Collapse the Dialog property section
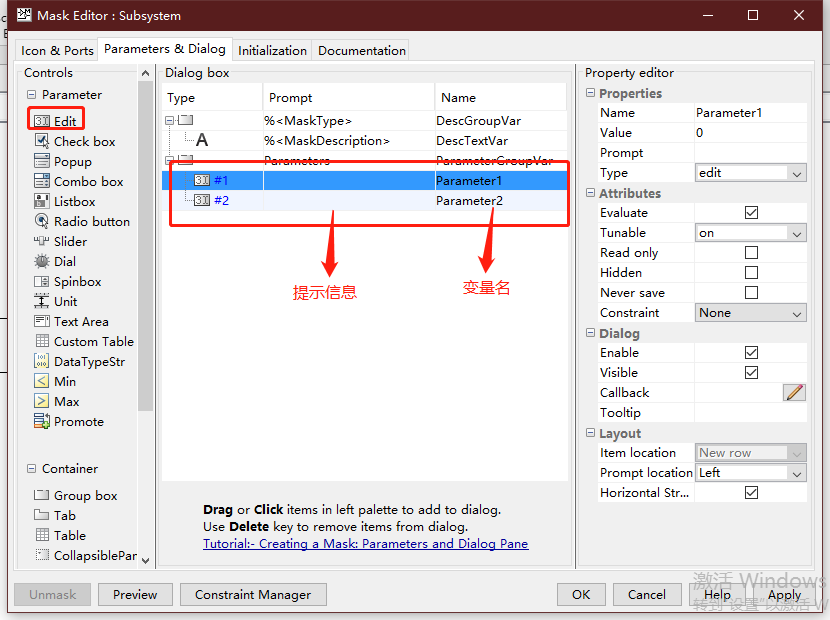 (590, 333)
